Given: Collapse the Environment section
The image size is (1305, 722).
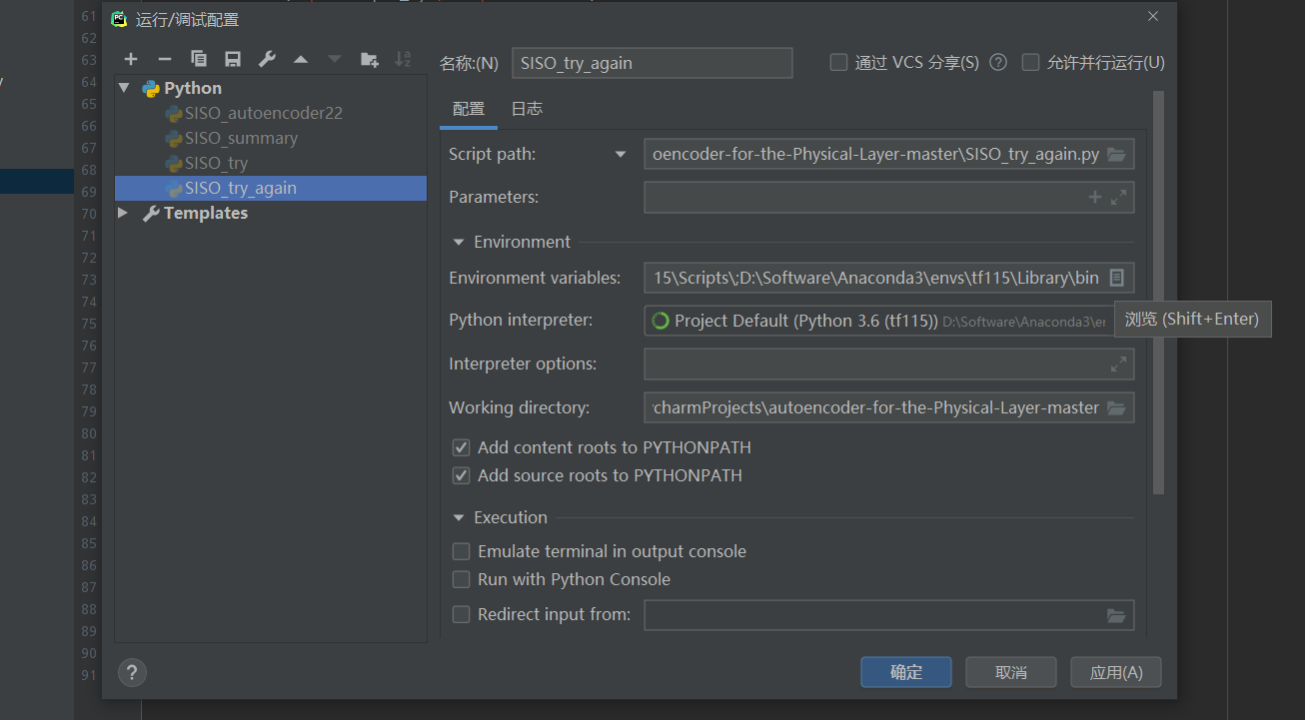Looking at the screenshot, I should [x=458, y=241].
